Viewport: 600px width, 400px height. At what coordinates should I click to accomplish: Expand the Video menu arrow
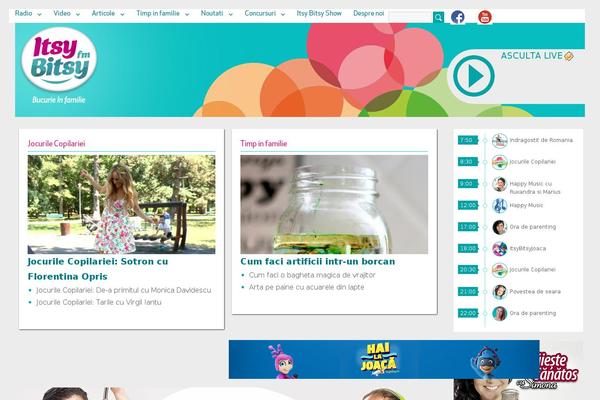click(x=78, y=15)
